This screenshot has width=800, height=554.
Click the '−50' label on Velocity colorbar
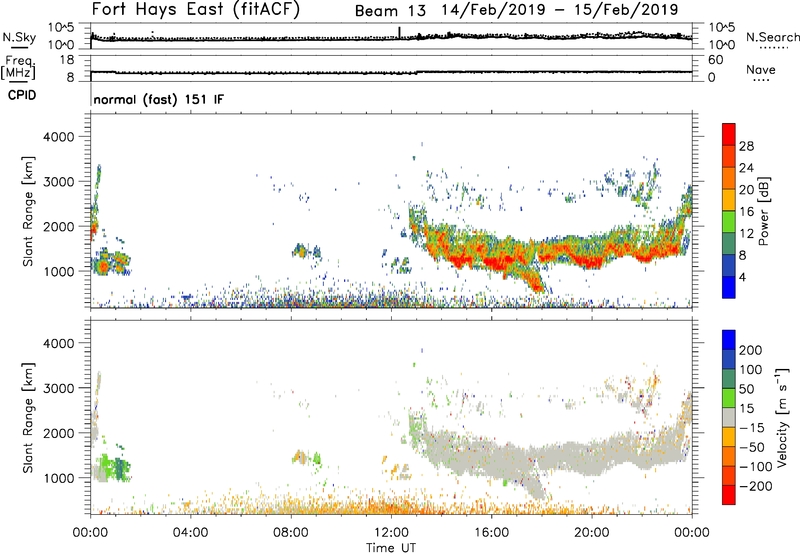coord(751,447)
